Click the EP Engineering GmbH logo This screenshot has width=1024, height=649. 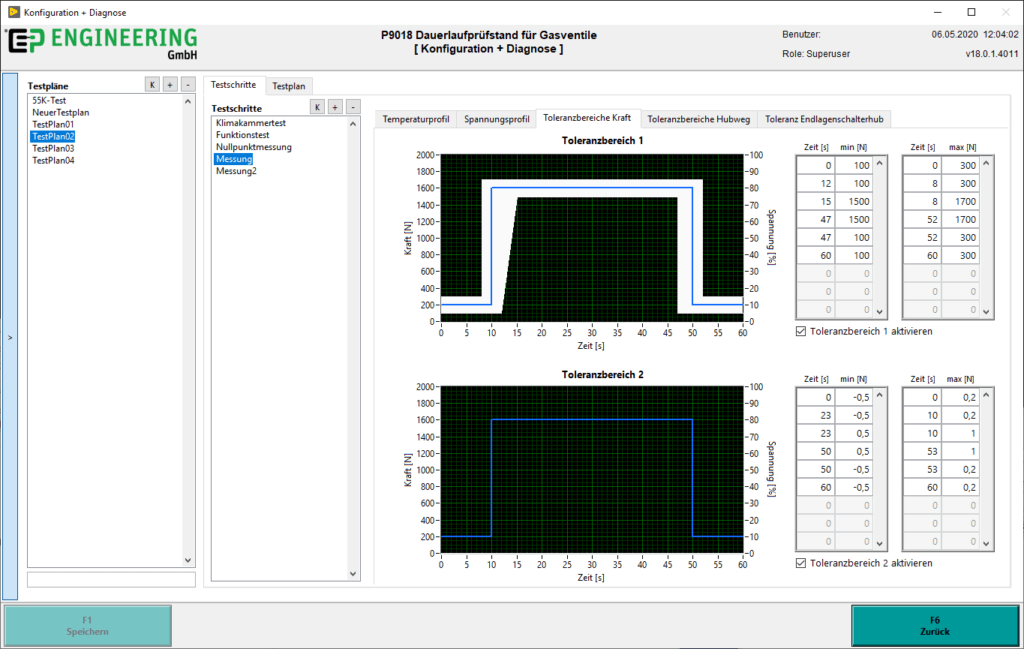tap(102, 44)
